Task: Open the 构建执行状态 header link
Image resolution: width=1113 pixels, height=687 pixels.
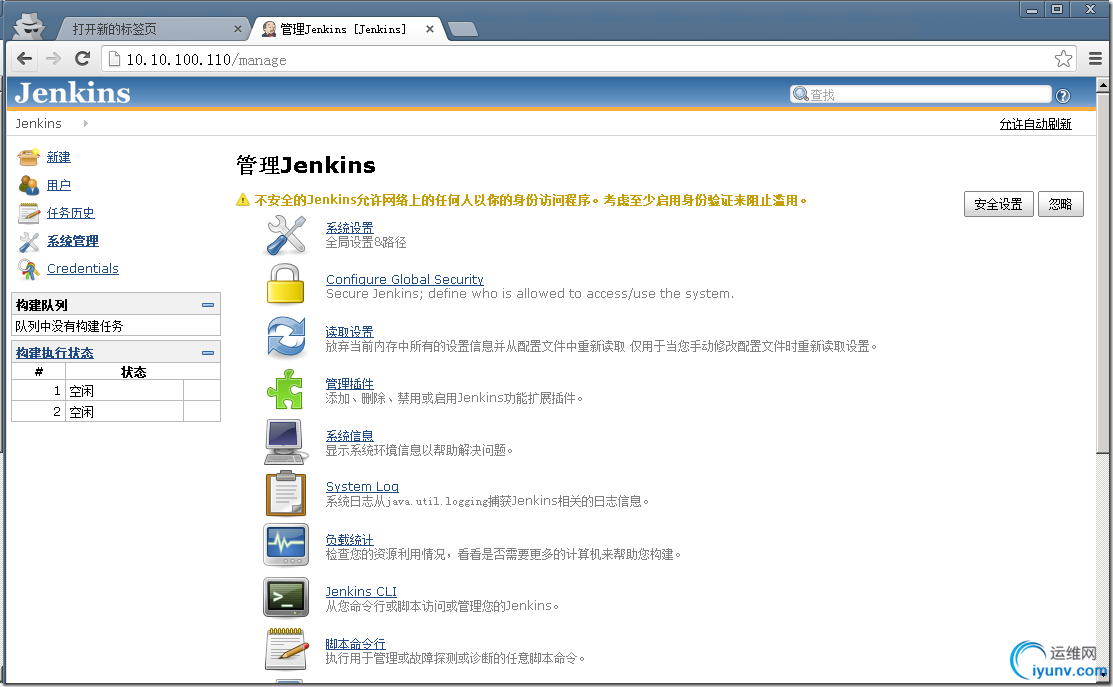Action: (x=55, y=353)
